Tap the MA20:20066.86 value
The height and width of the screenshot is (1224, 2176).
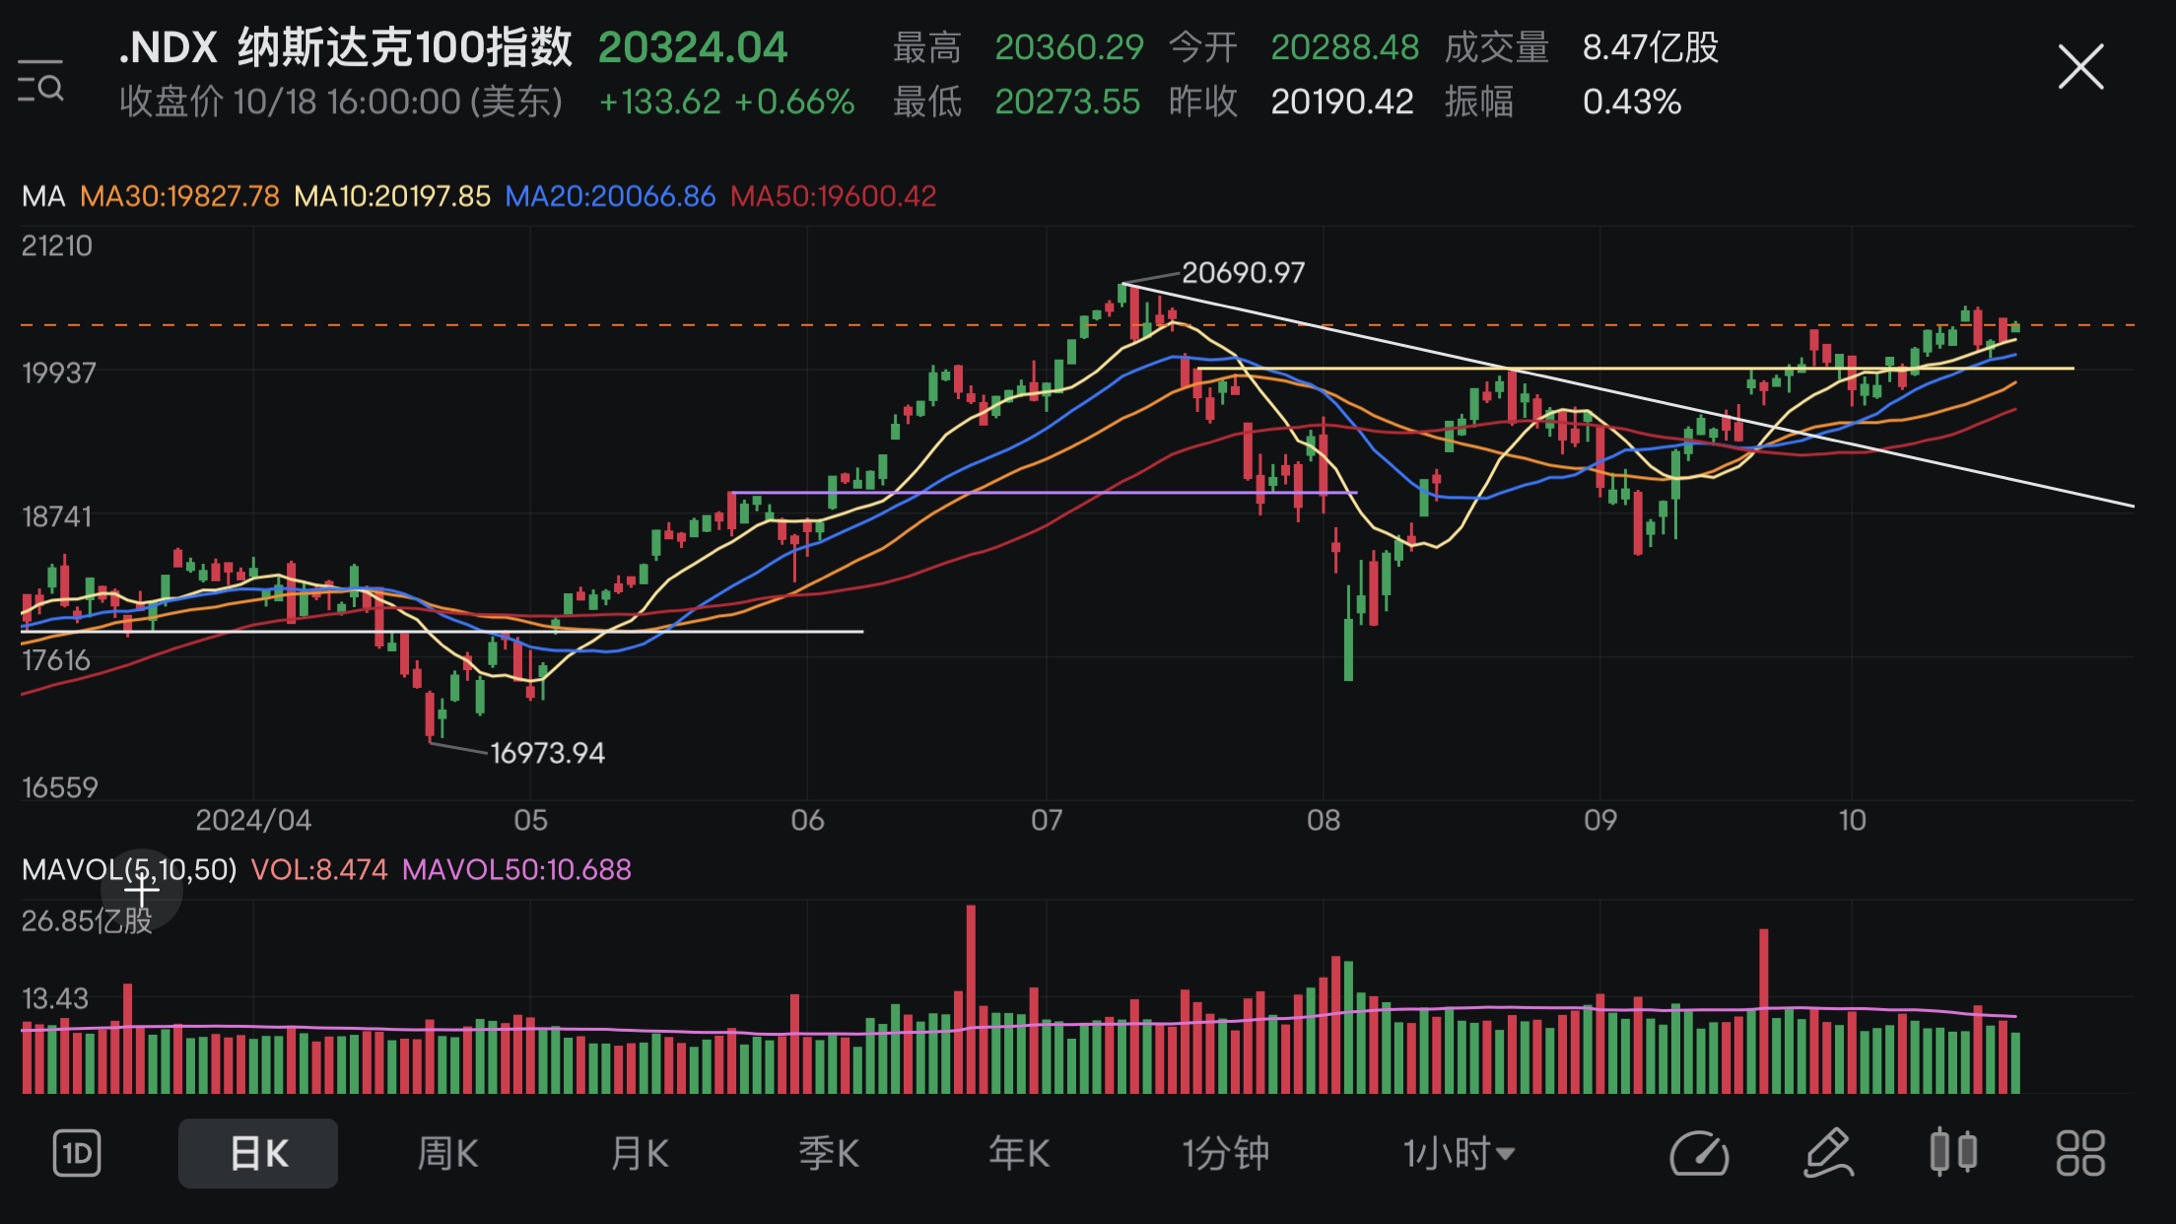[610, 196]
